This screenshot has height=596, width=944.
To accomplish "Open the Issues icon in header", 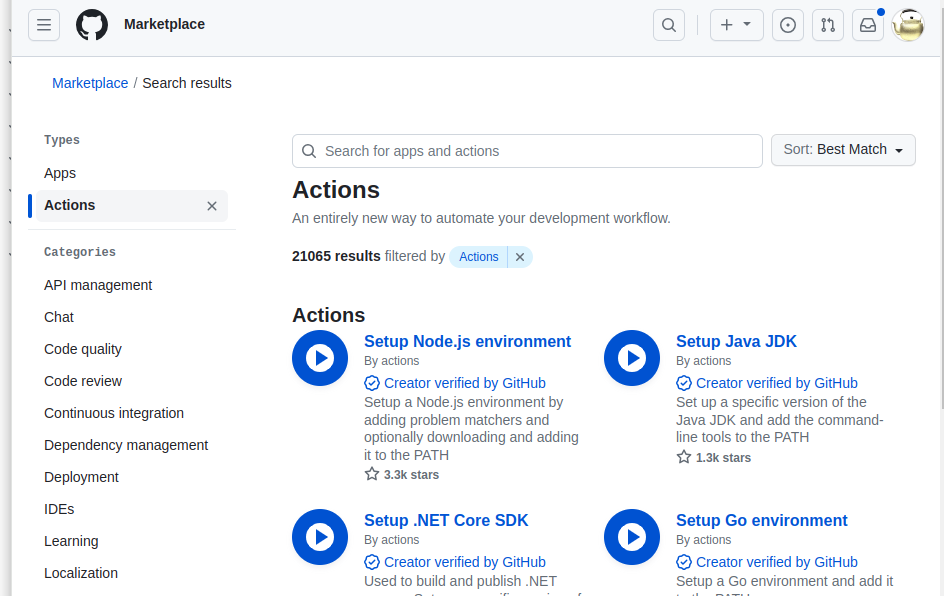I will pyautogui.click(x=788, y=25).
